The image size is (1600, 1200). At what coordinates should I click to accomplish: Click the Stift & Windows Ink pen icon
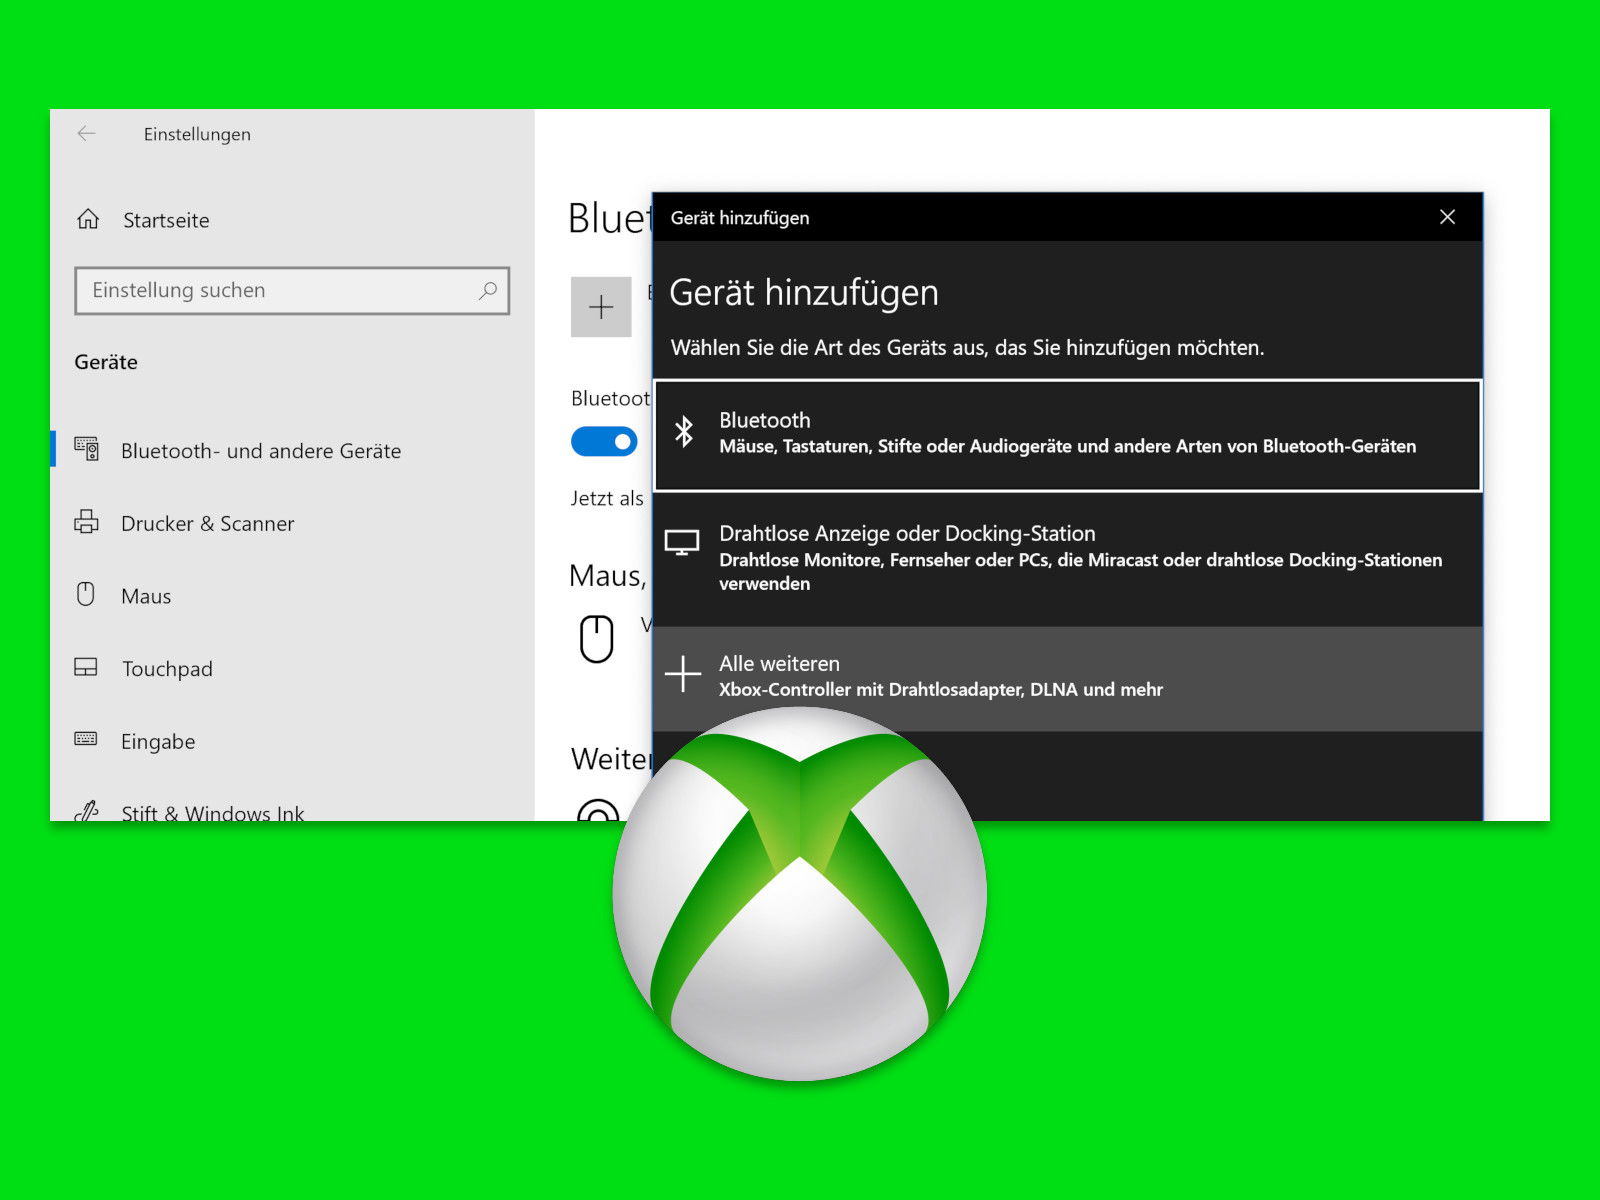coord(87,810)
